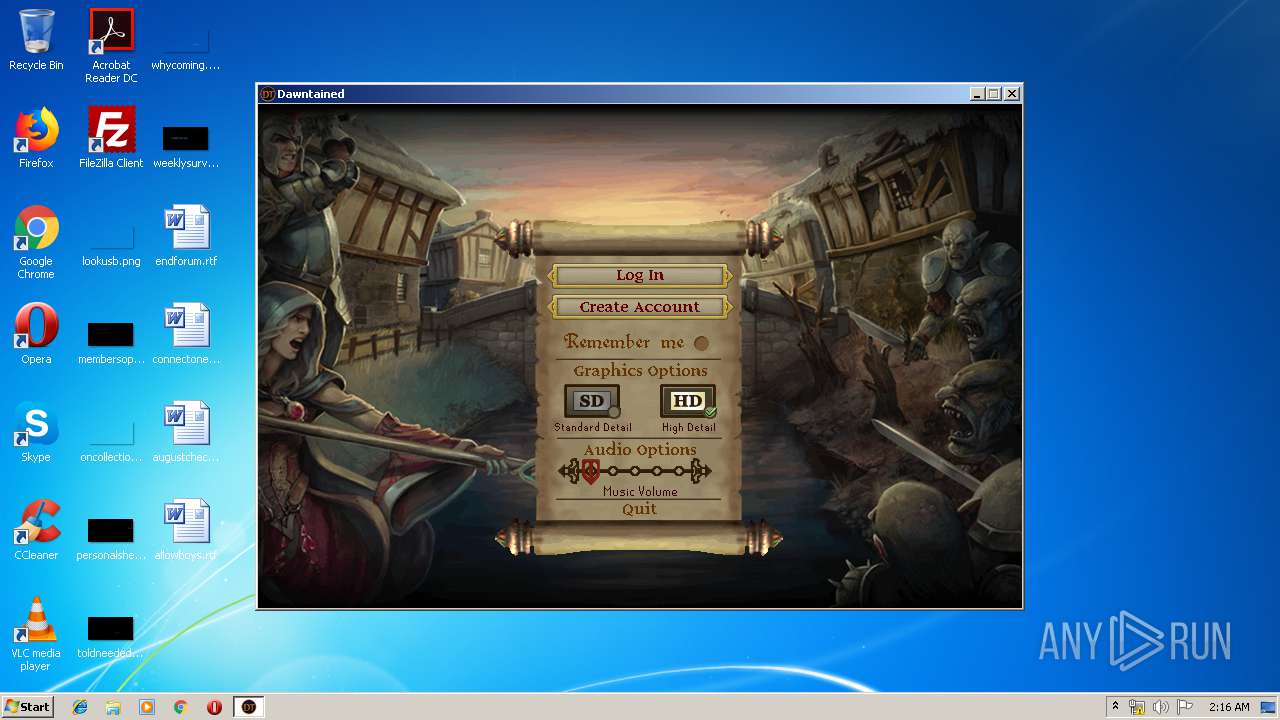Close the Dawntained window
1280x720 pixels.
click(x=1012, y=94)
